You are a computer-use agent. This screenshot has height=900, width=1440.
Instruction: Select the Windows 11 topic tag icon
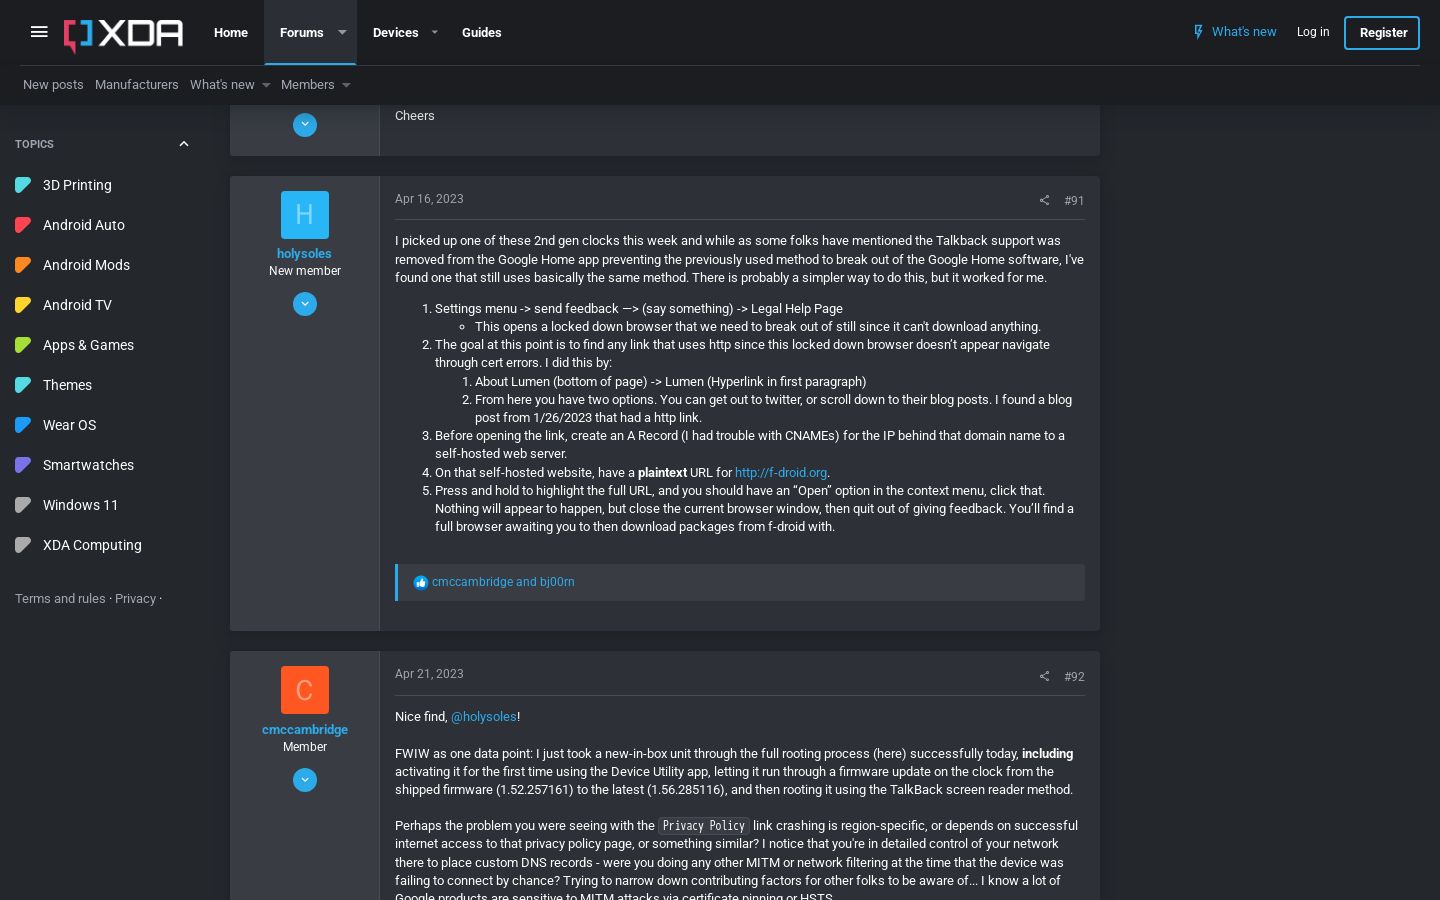click(24, 505)
